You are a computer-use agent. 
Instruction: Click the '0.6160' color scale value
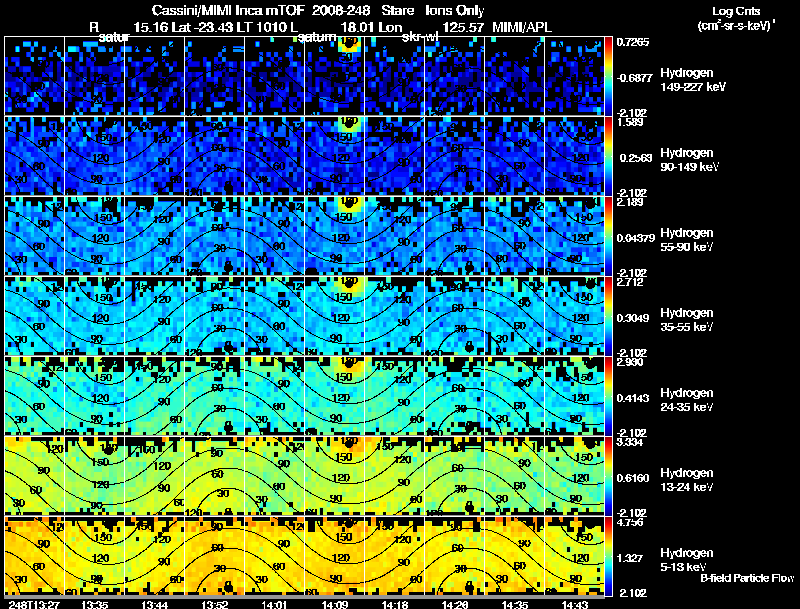633,478
